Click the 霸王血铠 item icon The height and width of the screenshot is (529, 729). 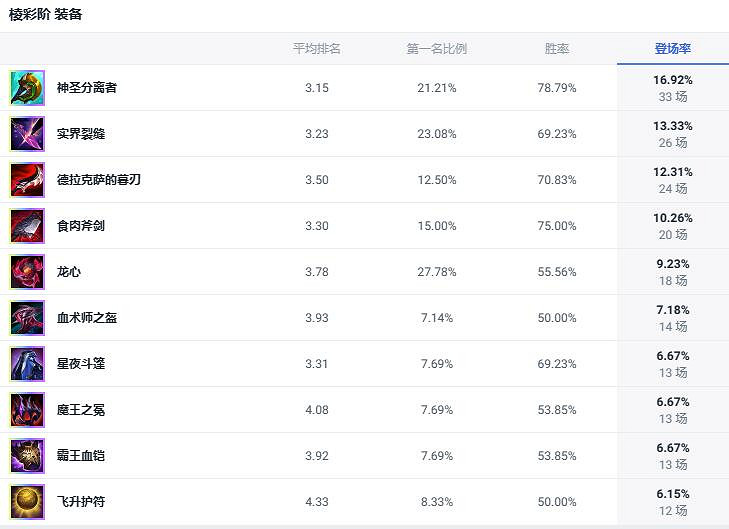coord(27,456)
